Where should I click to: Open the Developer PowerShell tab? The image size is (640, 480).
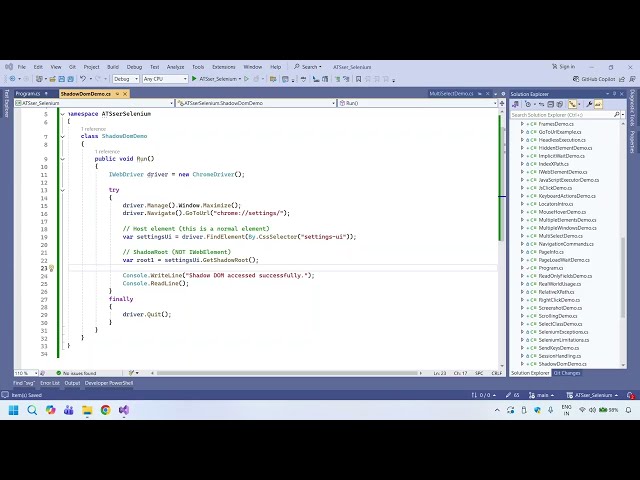click(x=109, y=383)
